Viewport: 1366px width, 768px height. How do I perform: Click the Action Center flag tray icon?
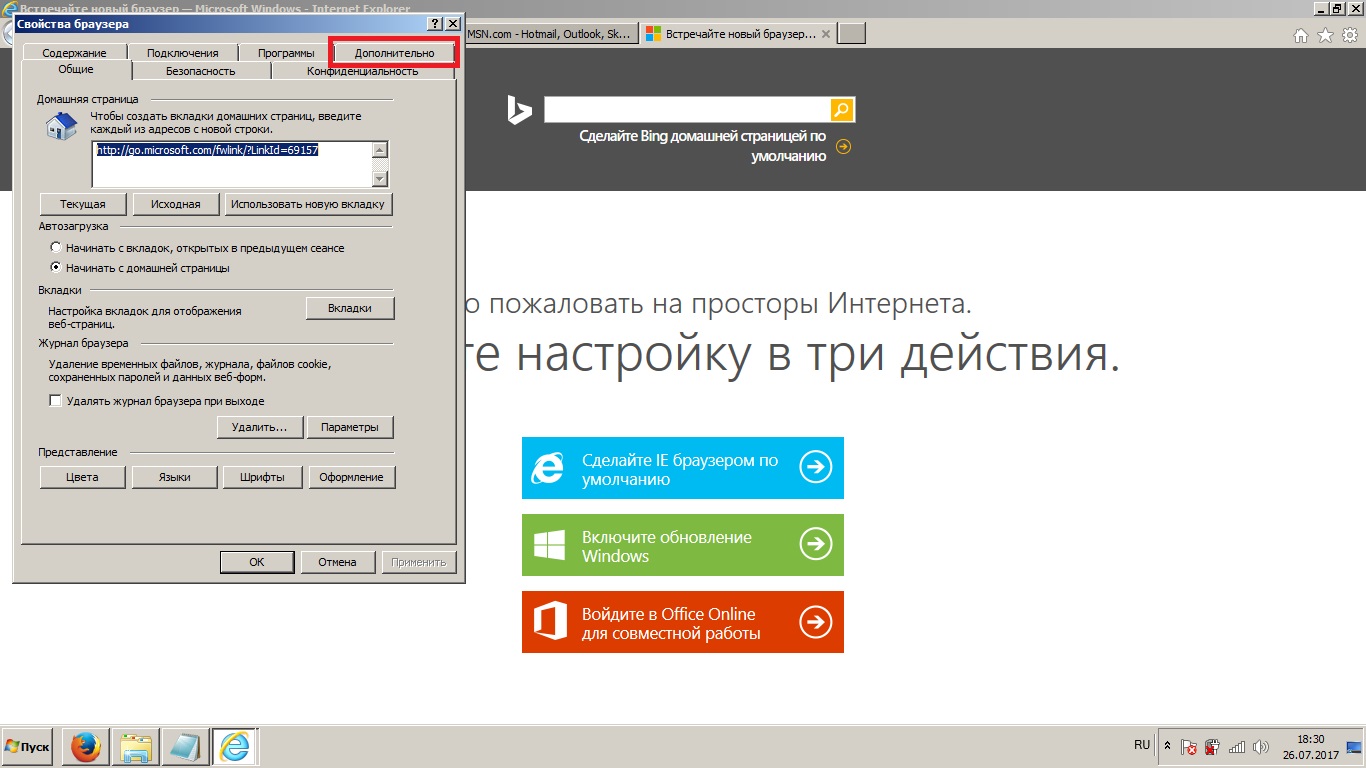tap(1189, 746)
